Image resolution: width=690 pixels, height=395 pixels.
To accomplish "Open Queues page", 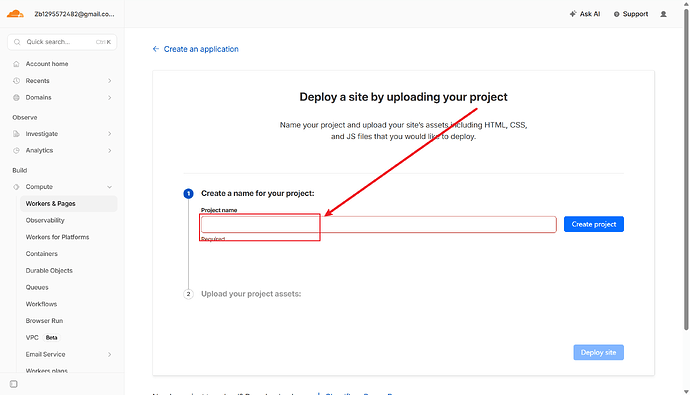I will pos(37,287).
